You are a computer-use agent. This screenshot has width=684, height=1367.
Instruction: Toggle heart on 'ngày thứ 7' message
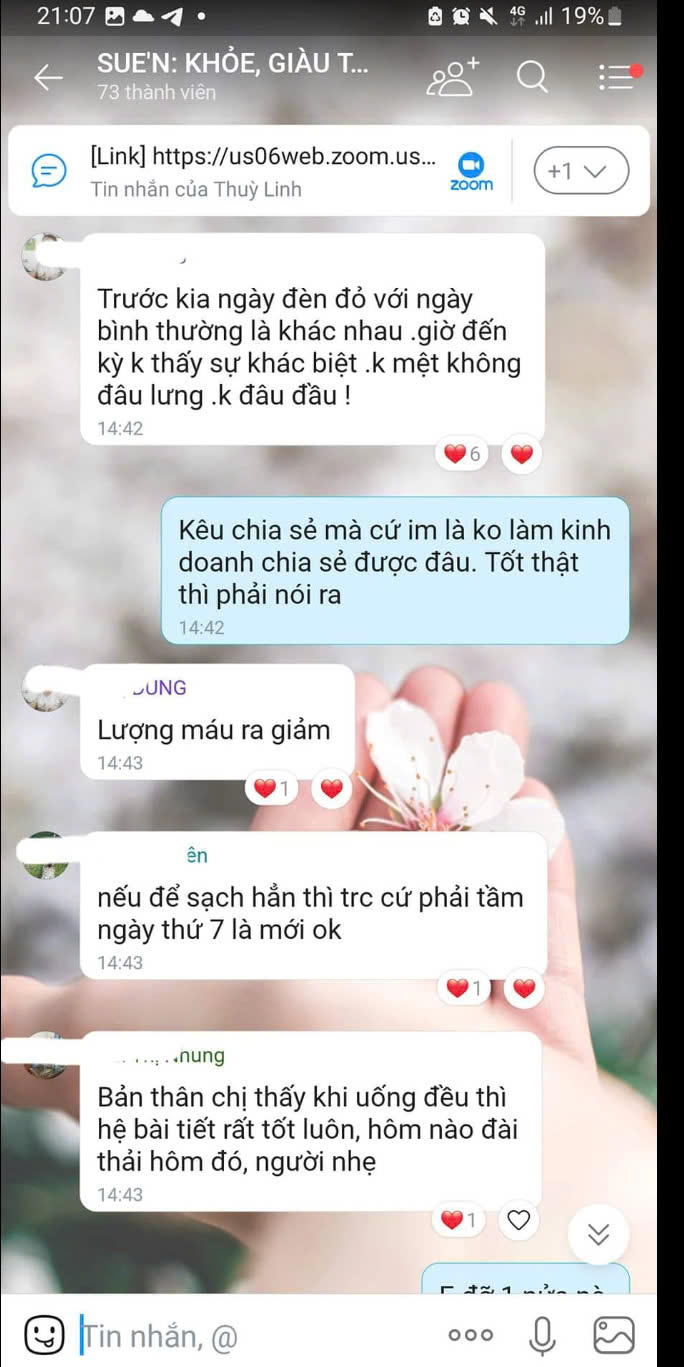(524, 989)
